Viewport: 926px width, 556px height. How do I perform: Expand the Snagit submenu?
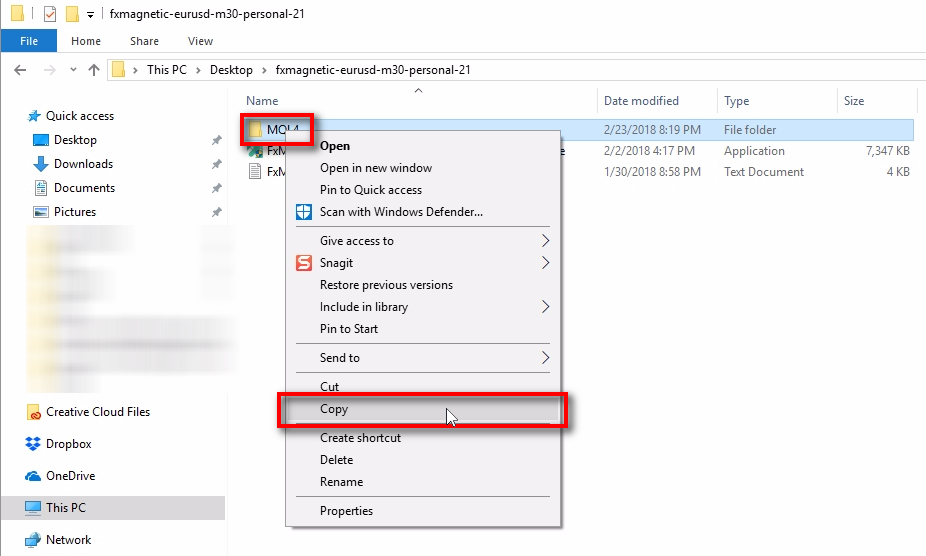point(423,263)
